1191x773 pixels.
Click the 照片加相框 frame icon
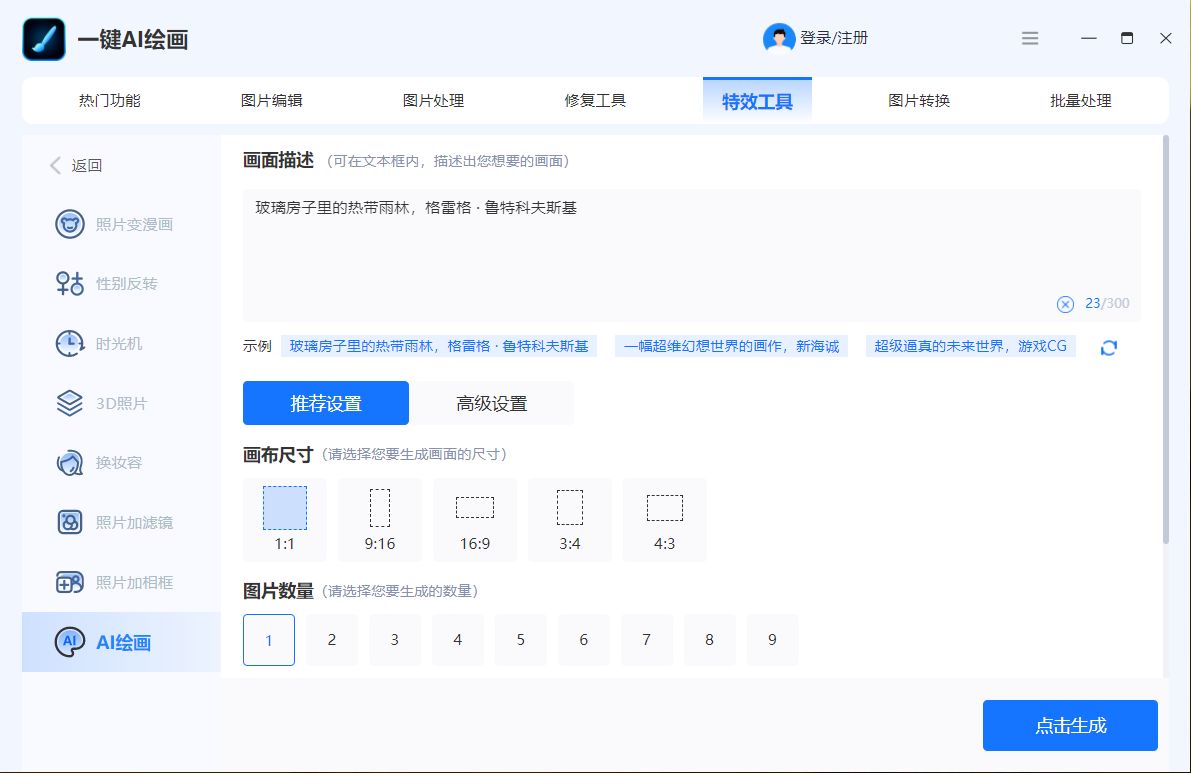(x=70, y=582)
